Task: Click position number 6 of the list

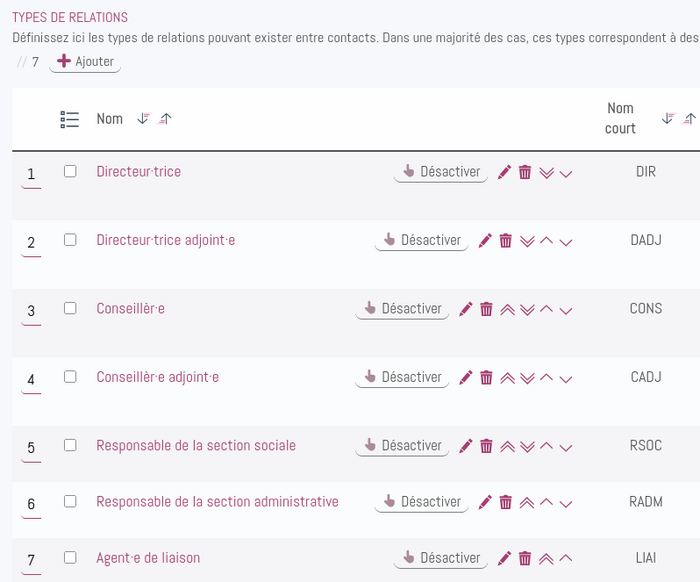Action: click(31, 504)
